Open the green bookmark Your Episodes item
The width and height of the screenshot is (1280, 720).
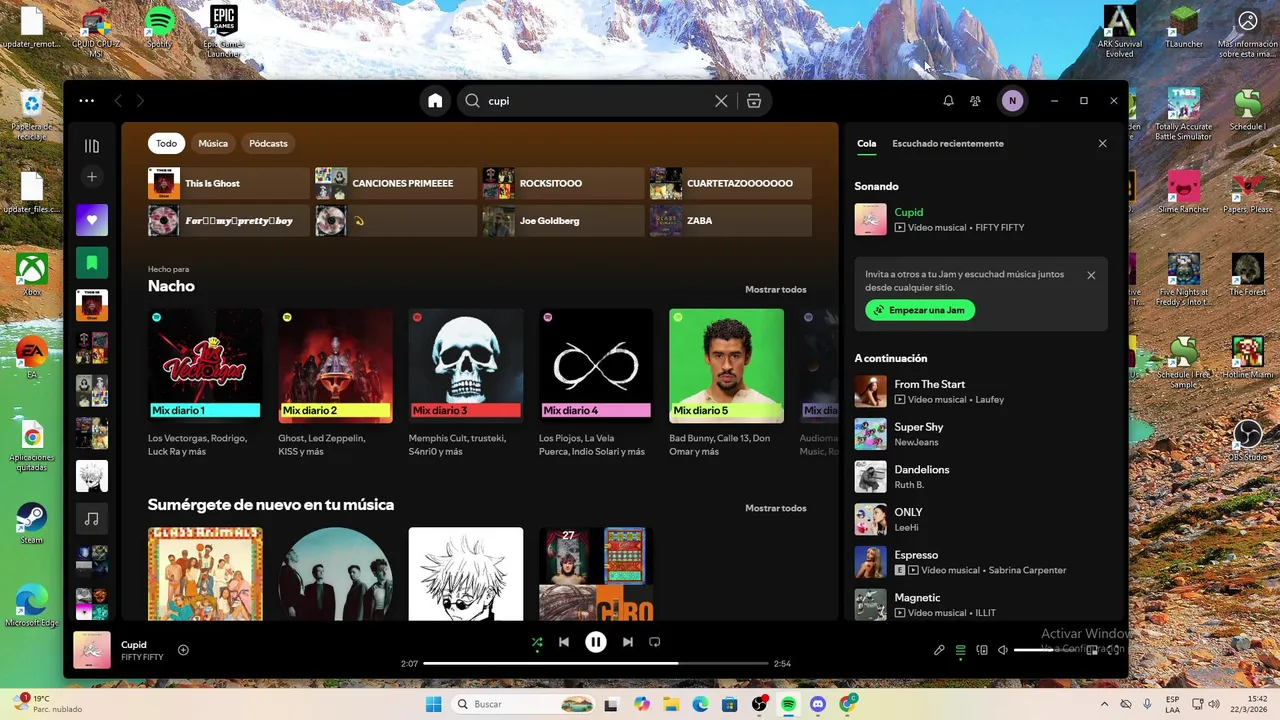[92, 263]
